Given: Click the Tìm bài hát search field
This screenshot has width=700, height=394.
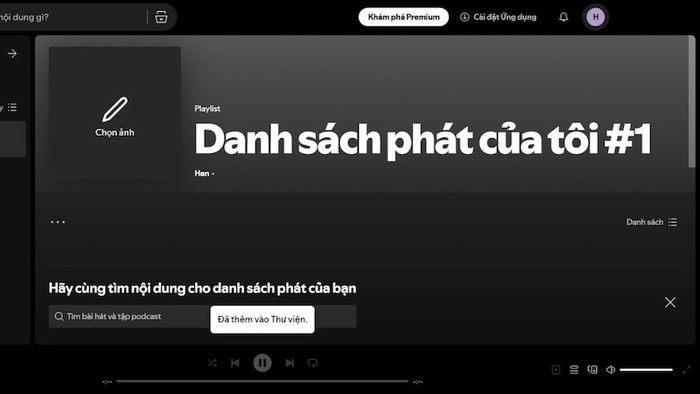Looking at the screenshot, I should click(202, 316).
